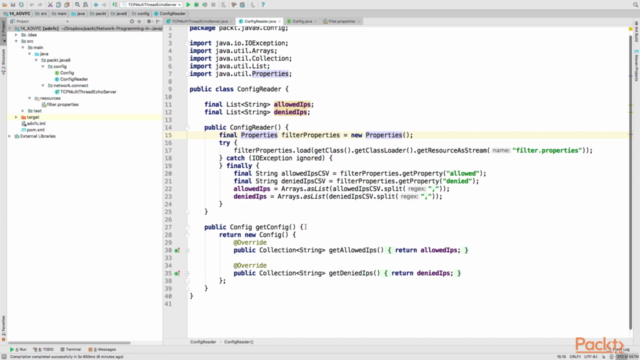Click the Hide Project panel icon
Screen dimensions: 640x360
(158, 21)
